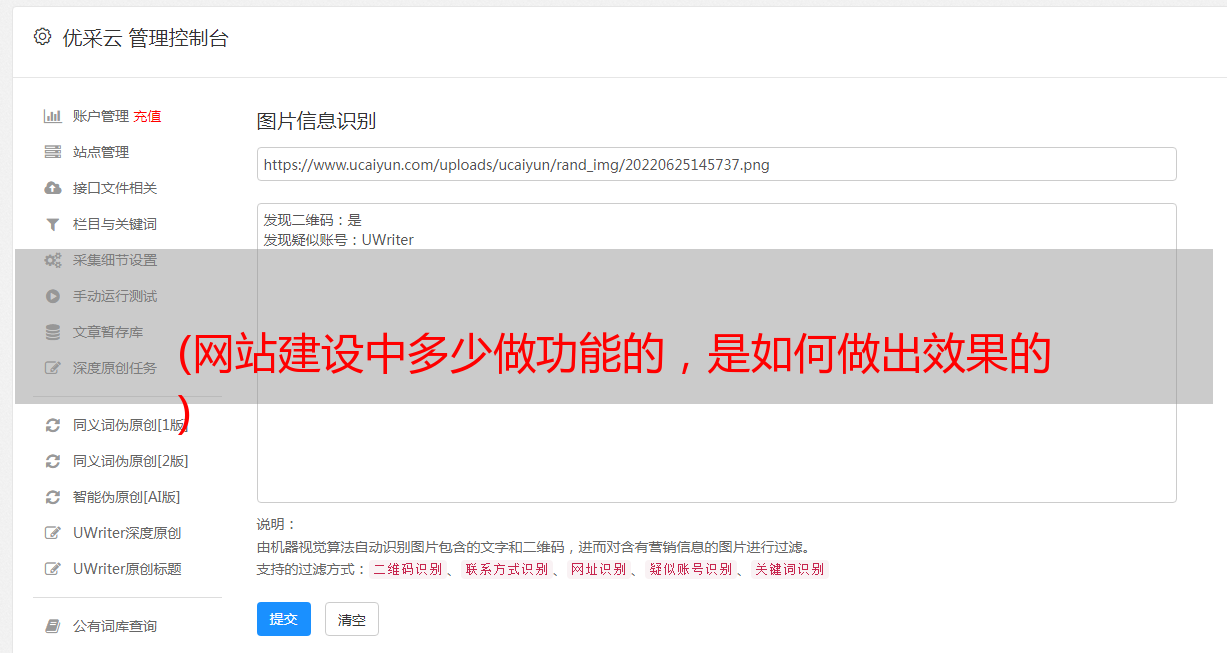1227x653 pixels.
Task: Open 站点管理 in the sidebar
Action: pyautogui.click(x=101, y=152)
